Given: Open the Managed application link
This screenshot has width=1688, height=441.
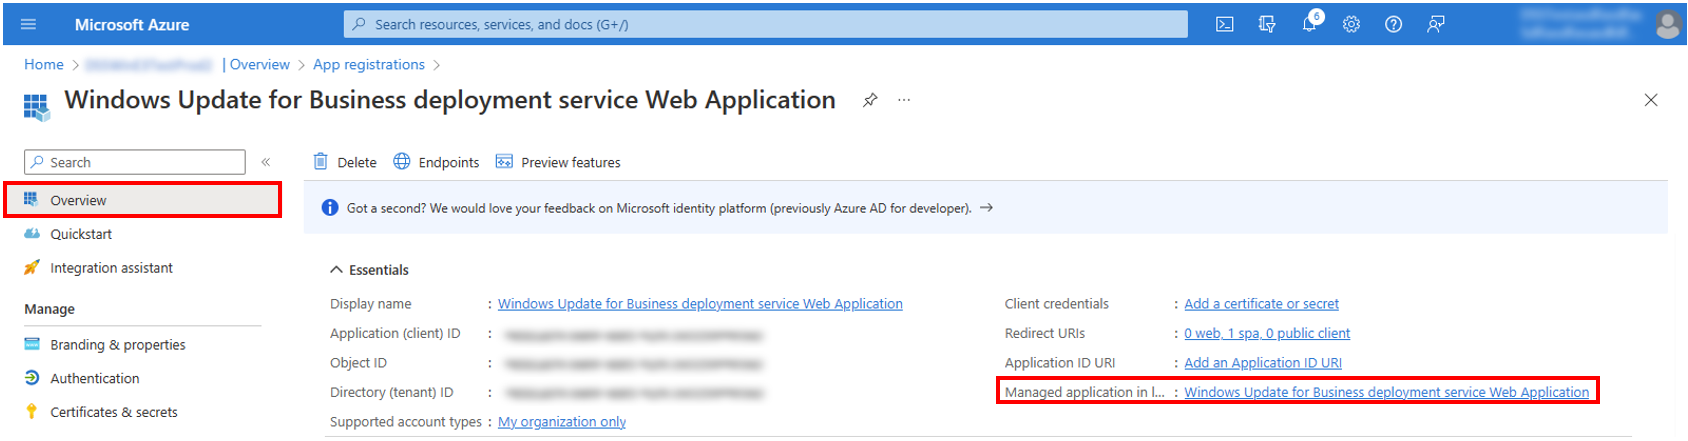Looking at the screenshot, I should tap(1386, 392).
